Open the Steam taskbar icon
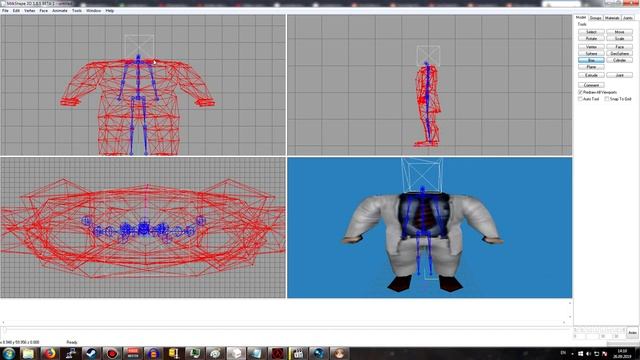This screenshot has width=640, height=360. click(91, 353)
